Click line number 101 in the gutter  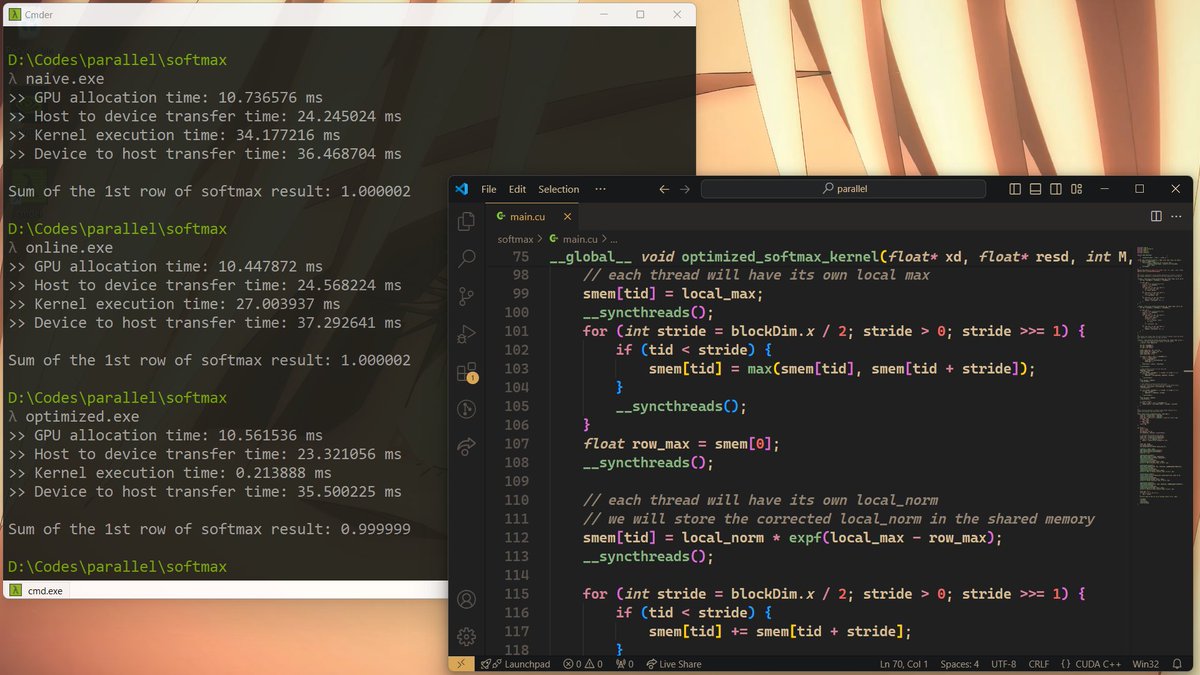(517, 331)
